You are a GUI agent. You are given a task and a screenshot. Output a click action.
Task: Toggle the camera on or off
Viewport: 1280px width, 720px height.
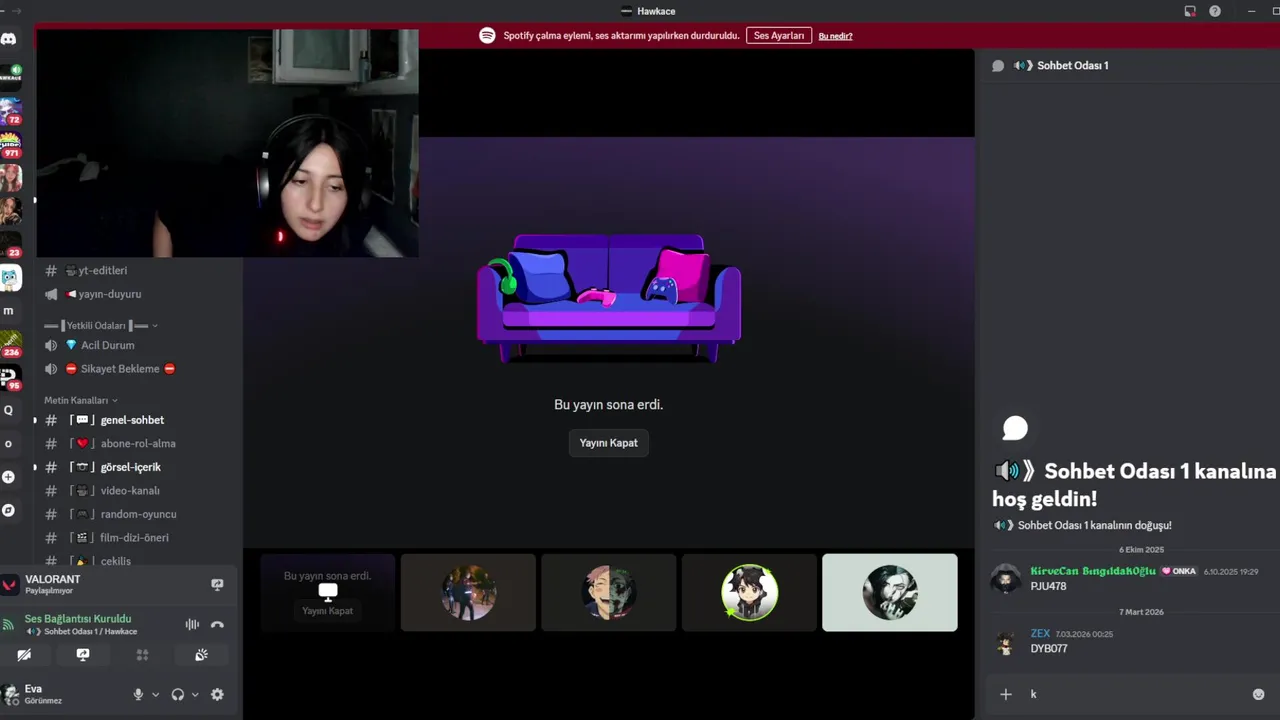click(24, 655)
